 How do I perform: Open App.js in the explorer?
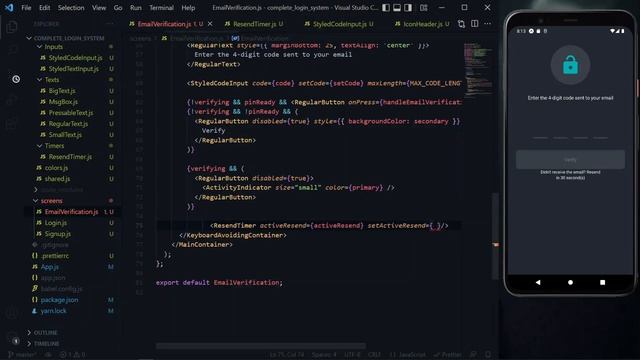coord(49,267)
